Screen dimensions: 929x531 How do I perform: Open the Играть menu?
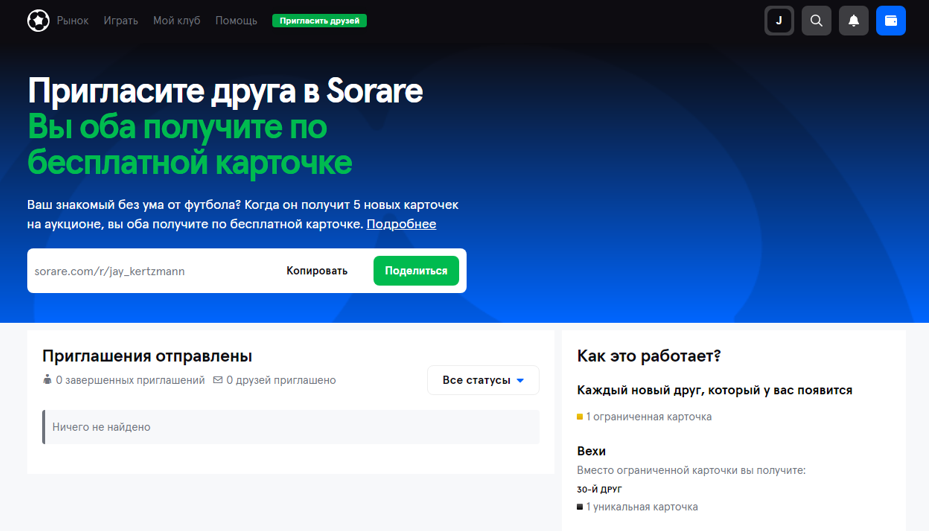(x=121, y=21)
